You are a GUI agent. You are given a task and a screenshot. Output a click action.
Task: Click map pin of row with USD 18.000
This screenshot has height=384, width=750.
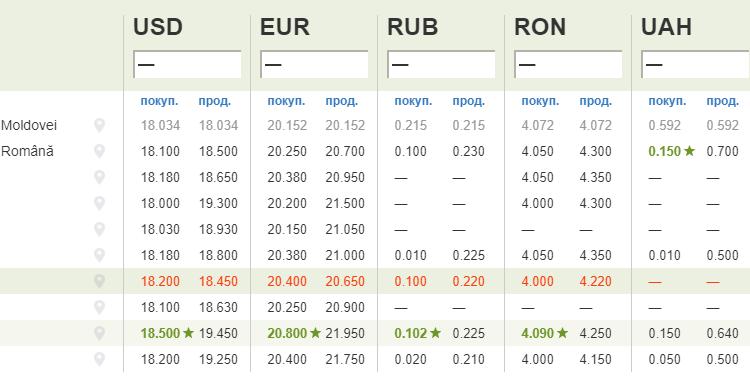point(99,203)
